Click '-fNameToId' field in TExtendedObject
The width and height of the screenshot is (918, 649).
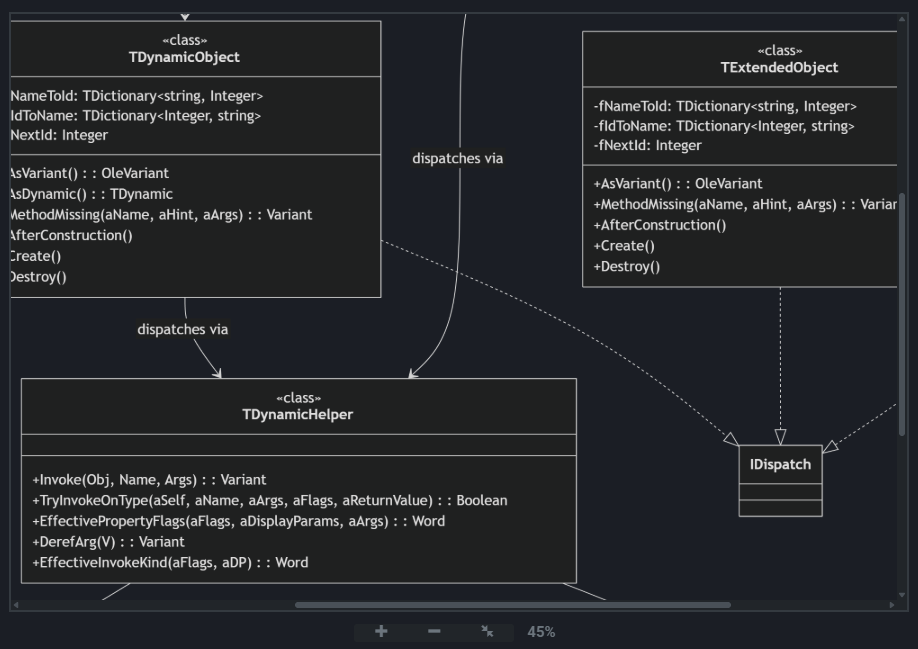pos(725,107)
